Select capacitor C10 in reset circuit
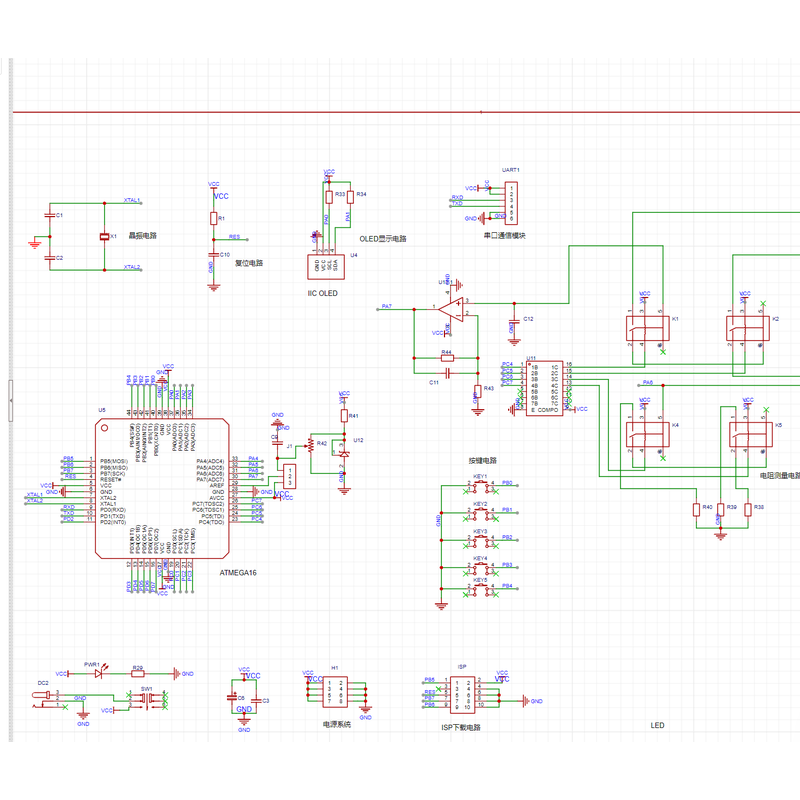 coord(214,254)
